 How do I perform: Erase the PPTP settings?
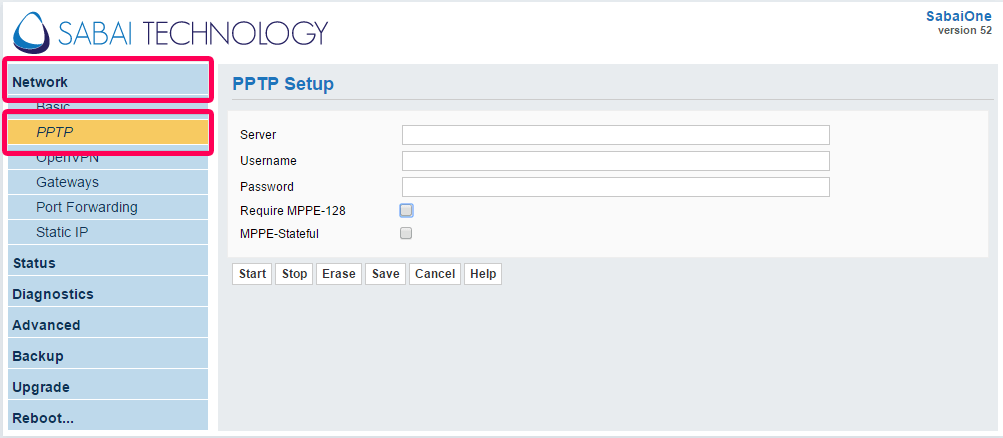pyautogui.click(x=338, y=274)
